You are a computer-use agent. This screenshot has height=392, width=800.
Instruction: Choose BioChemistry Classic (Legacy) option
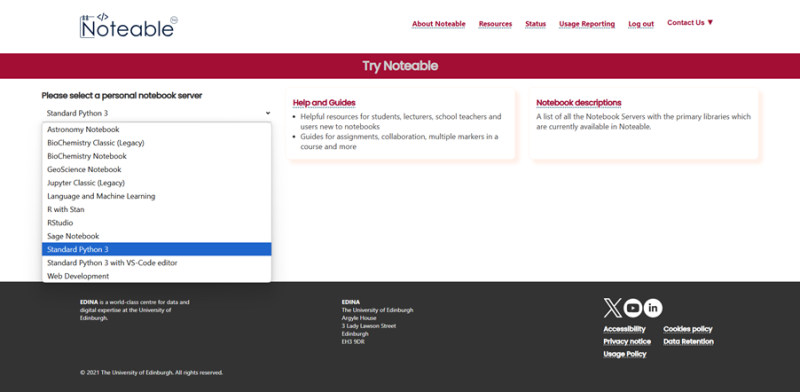point(157,143)
